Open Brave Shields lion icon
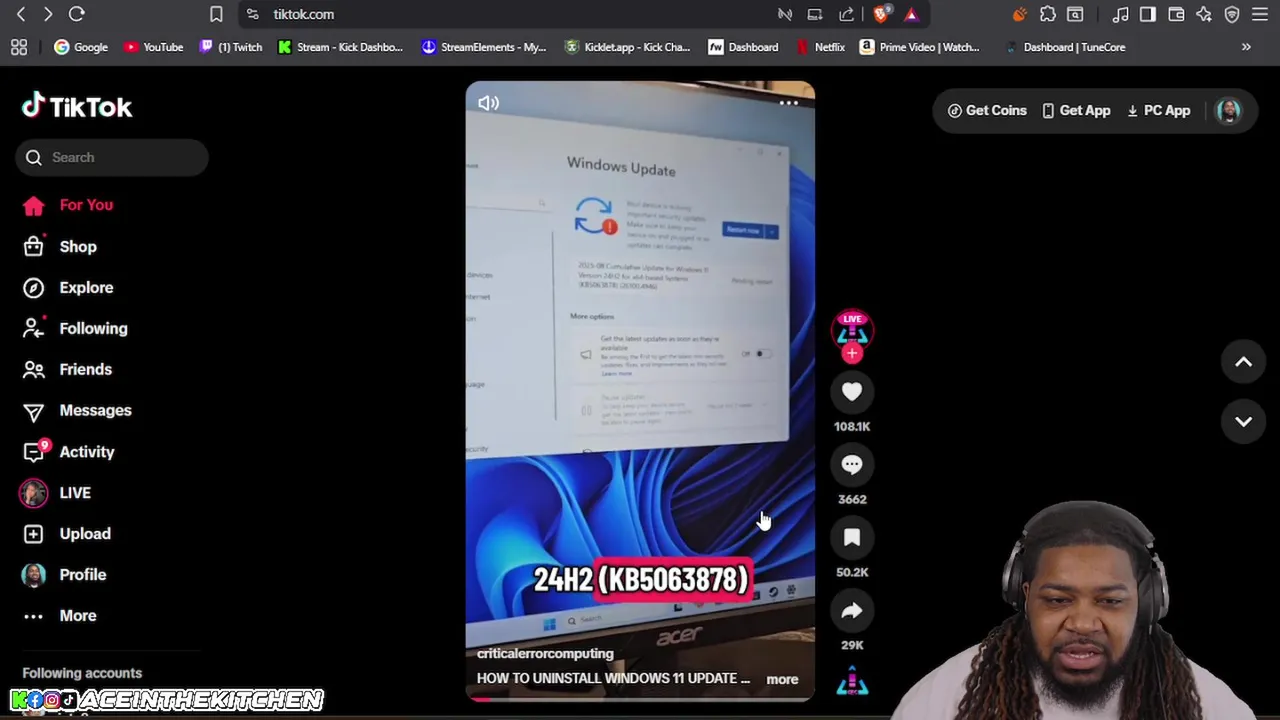1280x720 pixels. 881,14
